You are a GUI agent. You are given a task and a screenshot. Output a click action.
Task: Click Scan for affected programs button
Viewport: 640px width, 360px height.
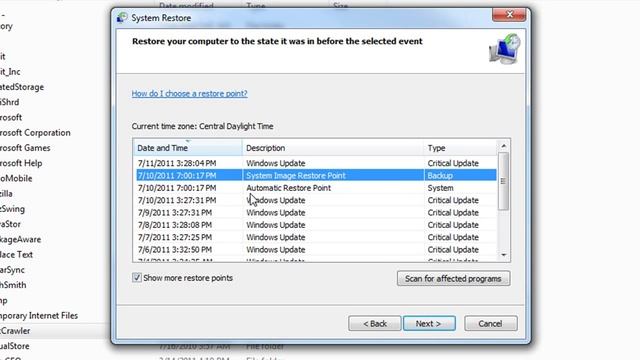(453, 278)
